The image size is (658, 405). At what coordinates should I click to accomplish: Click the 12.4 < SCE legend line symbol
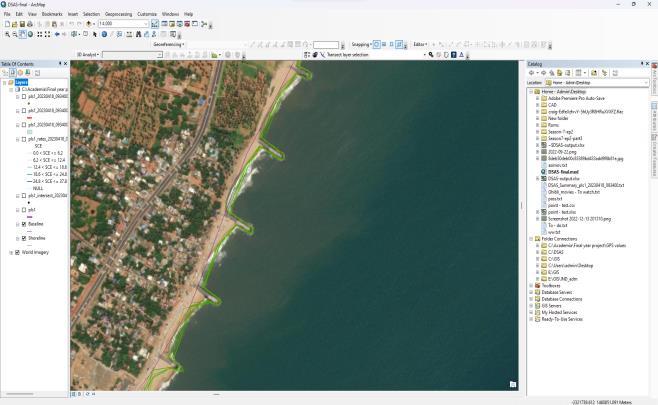coord(27,166)
